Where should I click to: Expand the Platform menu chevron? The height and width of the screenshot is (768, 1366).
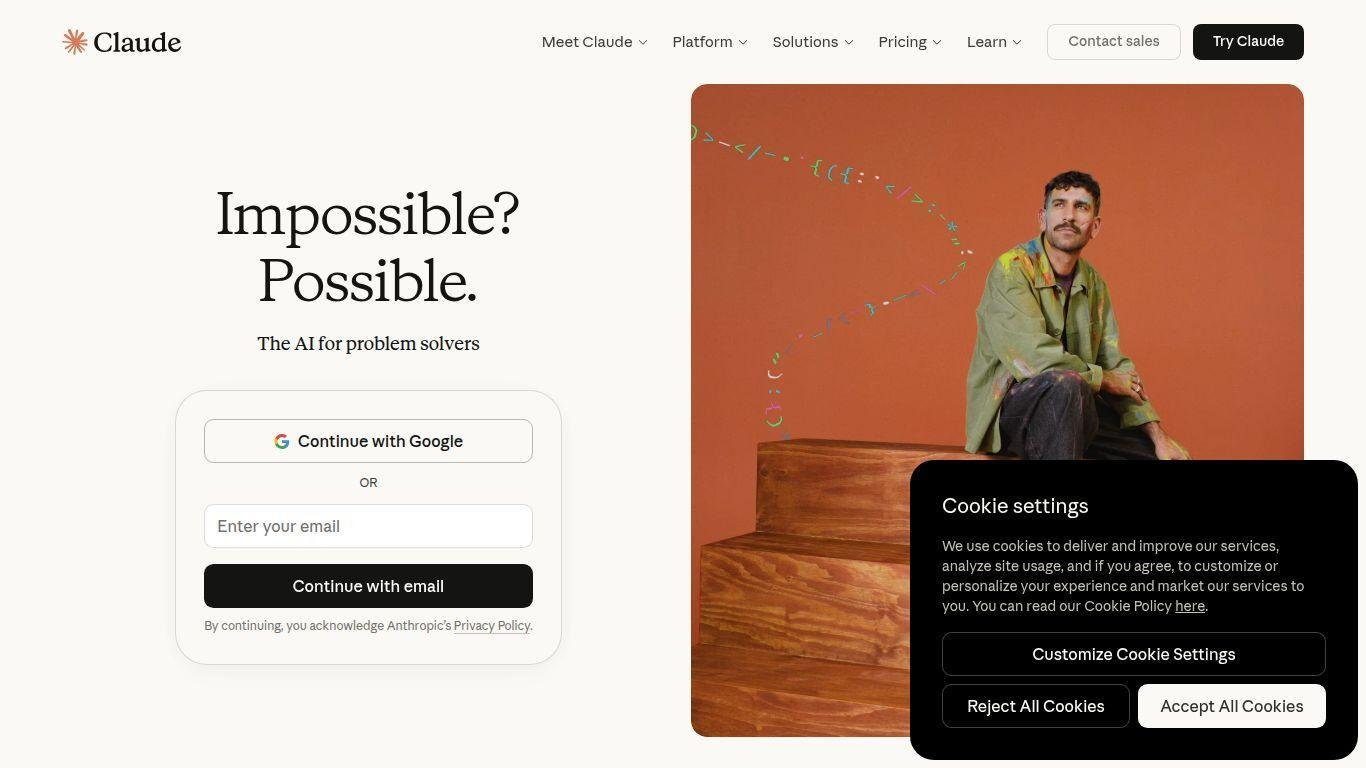[743, 42]
